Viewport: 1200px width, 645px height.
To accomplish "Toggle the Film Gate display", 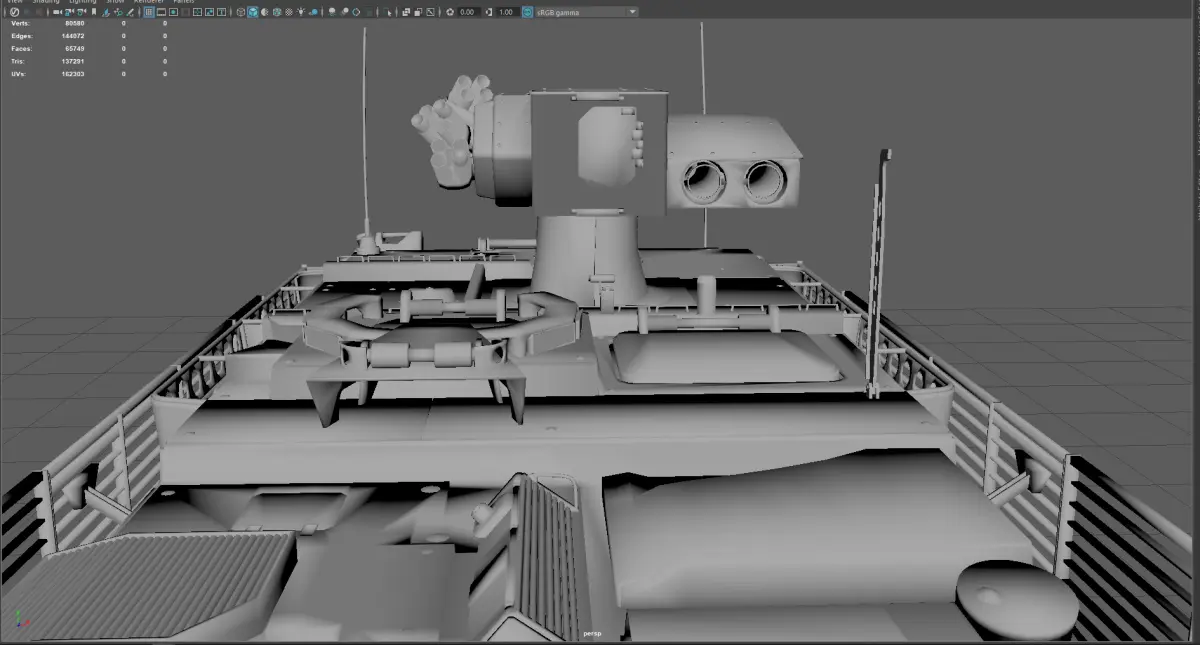I will coord(161,12).
